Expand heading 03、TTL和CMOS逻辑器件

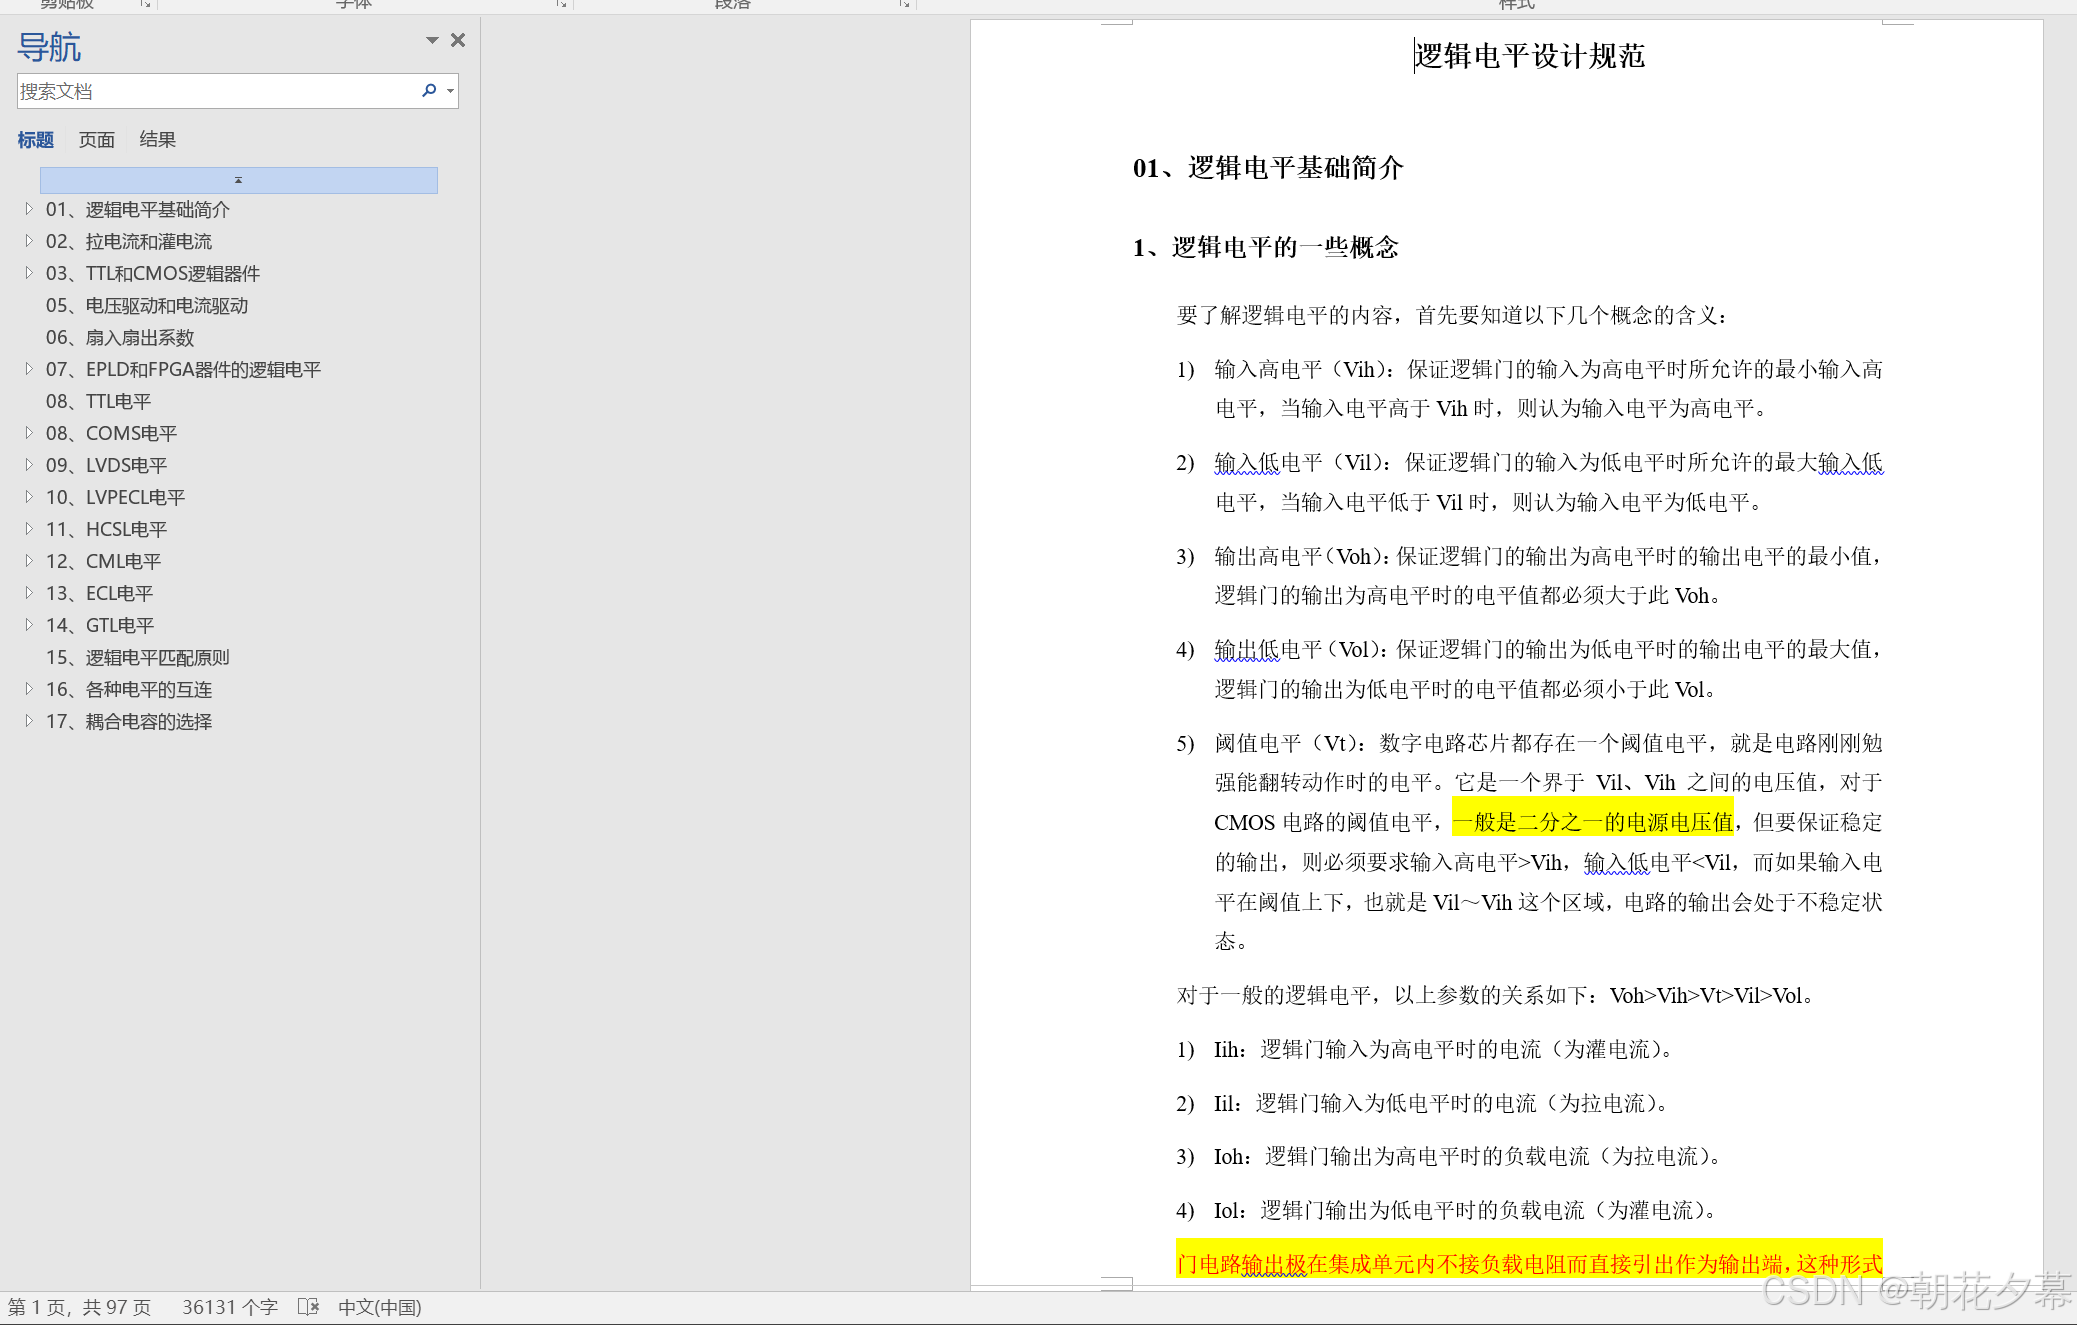click(29, 273)
